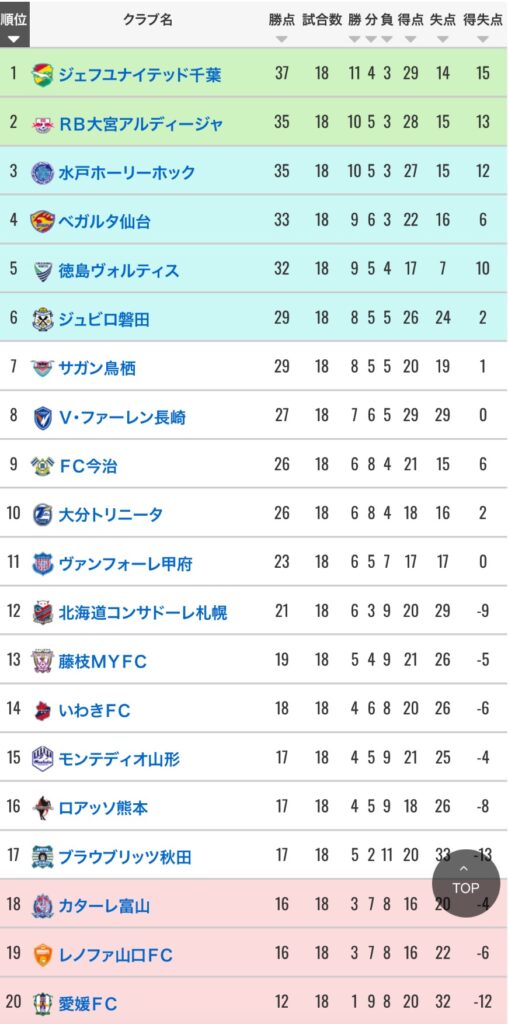Select the カターレ富山 table row
The height and width of the screenshot is (1024, 508).
(x=254, y=905)
